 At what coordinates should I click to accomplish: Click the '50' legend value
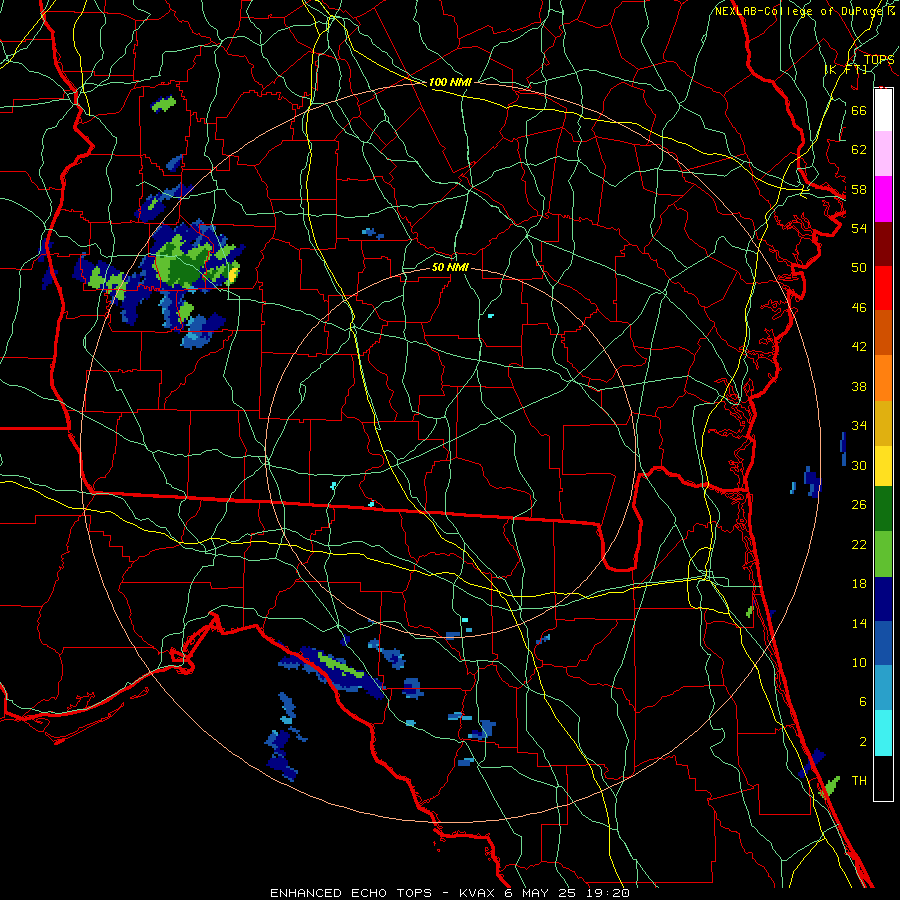[x=859, y=267]
